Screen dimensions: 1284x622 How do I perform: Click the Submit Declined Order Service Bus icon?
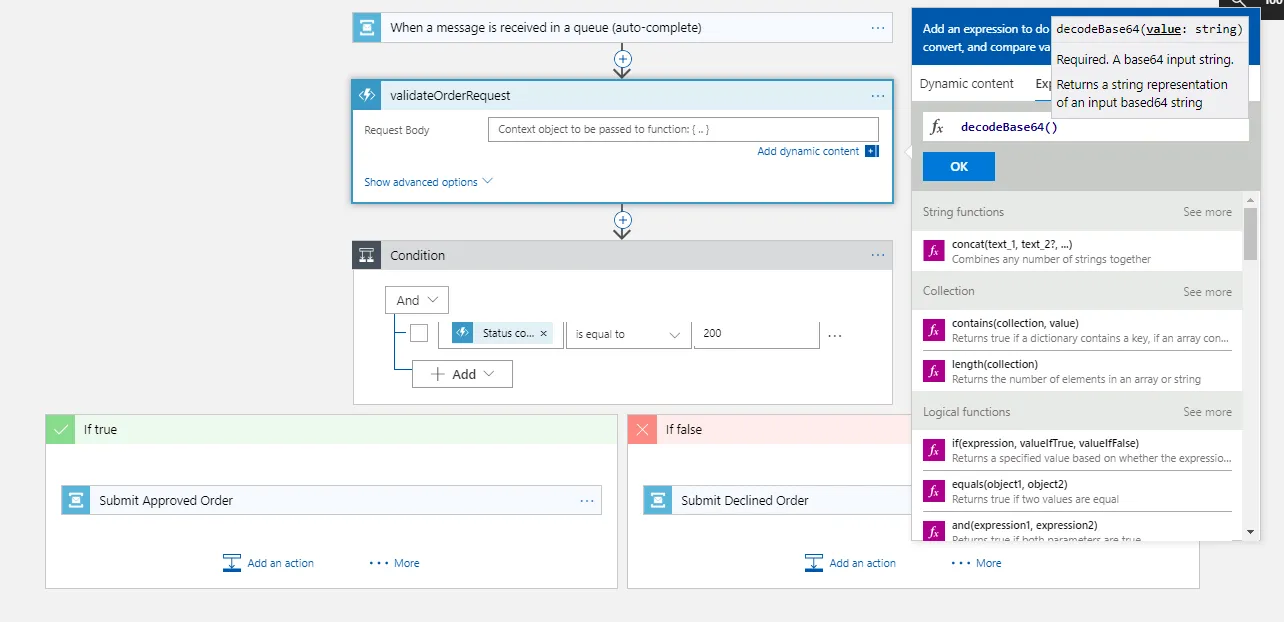658,500
